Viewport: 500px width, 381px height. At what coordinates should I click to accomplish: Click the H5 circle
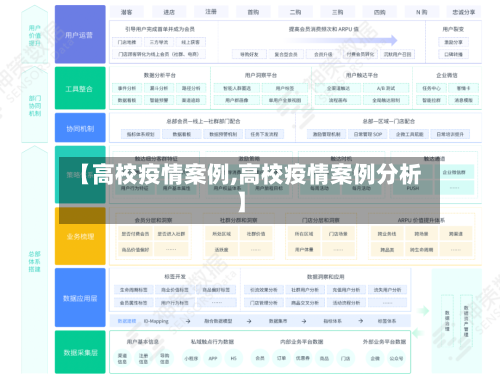point(234,358)
